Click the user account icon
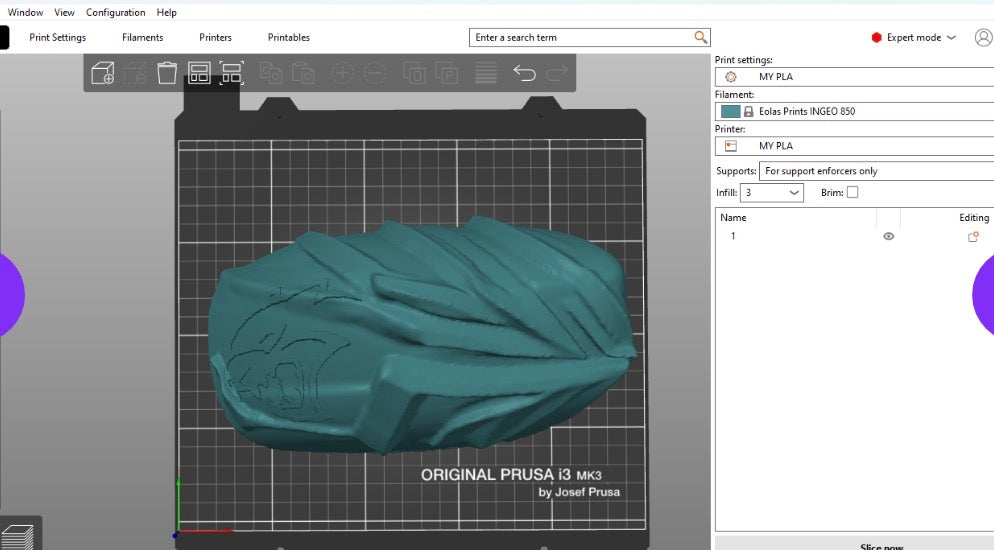 [983, 37]
